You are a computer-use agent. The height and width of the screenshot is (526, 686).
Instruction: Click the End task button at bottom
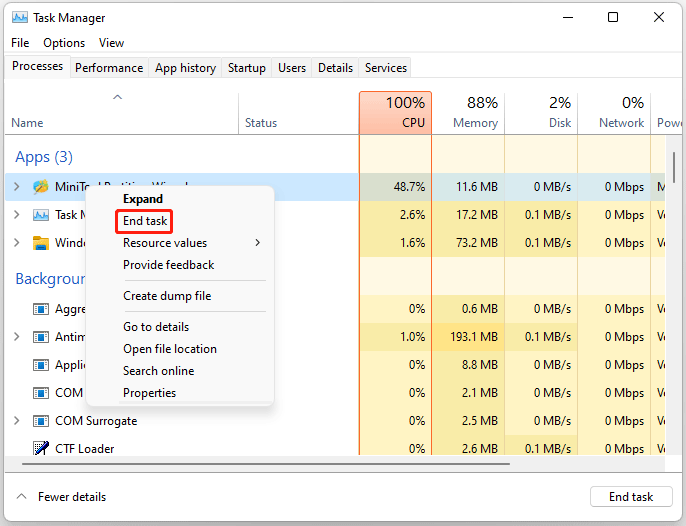631,497
